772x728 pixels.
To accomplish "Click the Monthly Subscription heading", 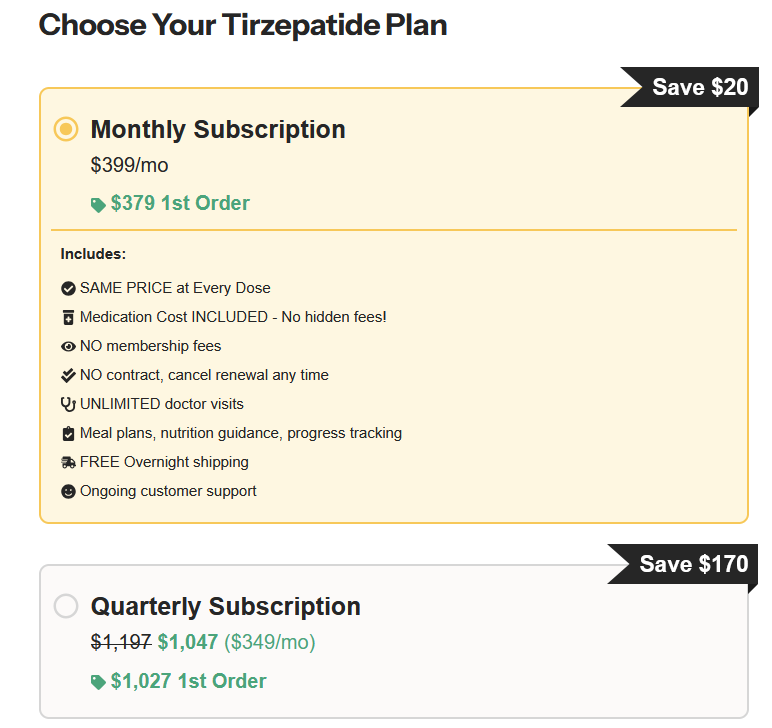I will pos(218,129).
